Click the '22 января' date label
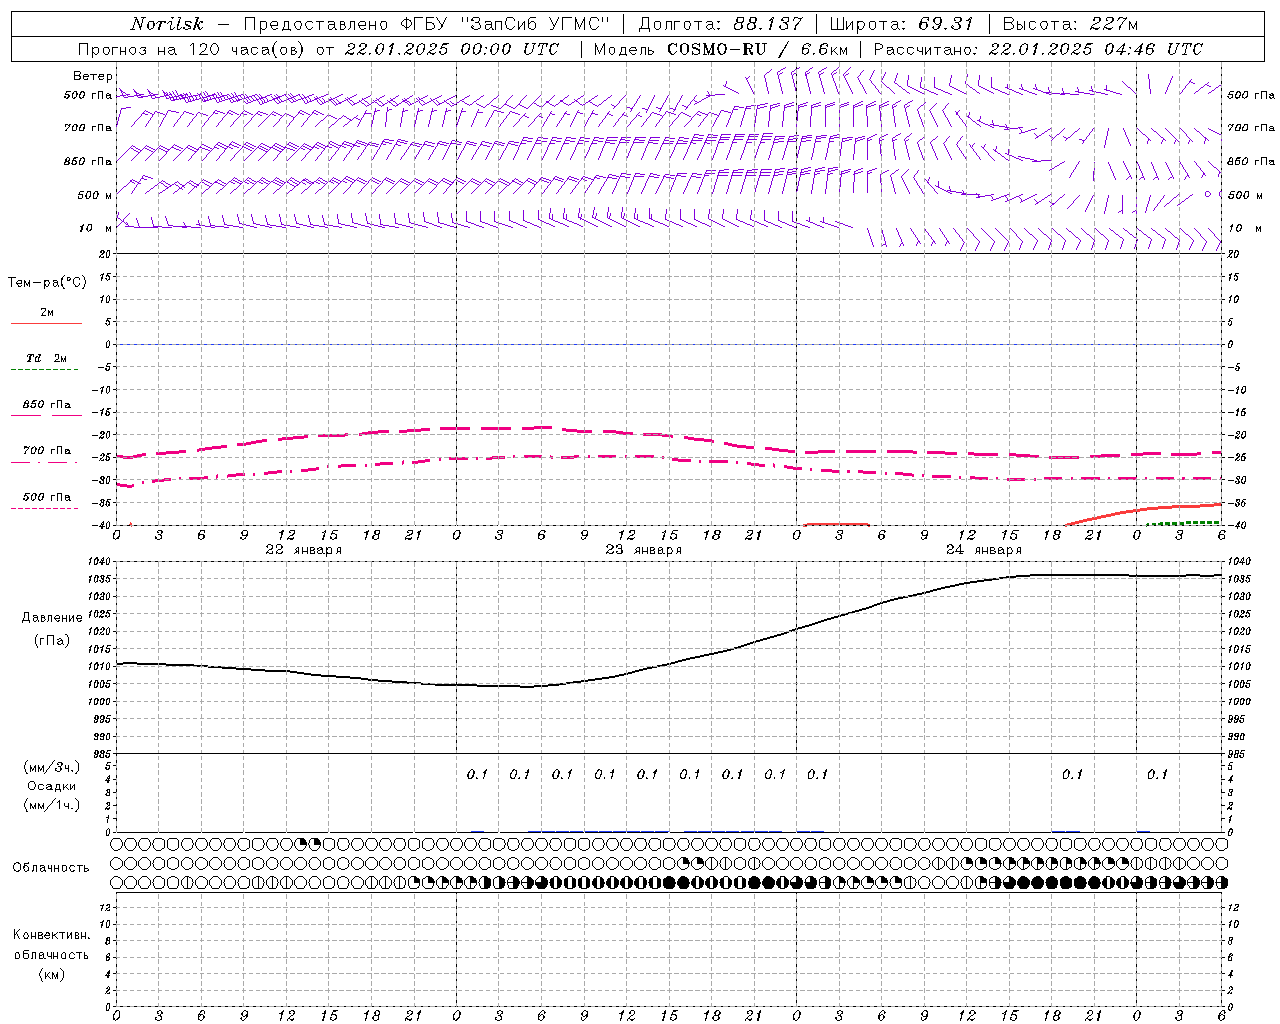Viewport: 1280px width, 1024px height. [x=303, y=549]
